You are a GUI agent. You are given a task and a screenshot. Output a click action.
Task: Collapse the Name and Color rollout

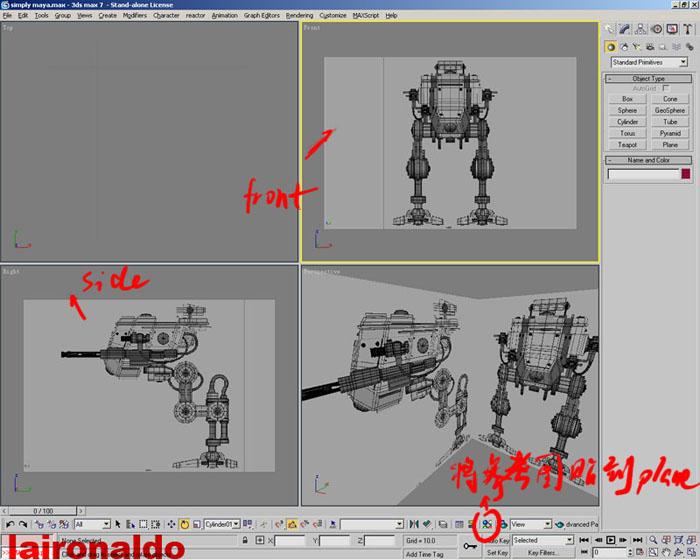pyautogui.click(x=648, y=160)
